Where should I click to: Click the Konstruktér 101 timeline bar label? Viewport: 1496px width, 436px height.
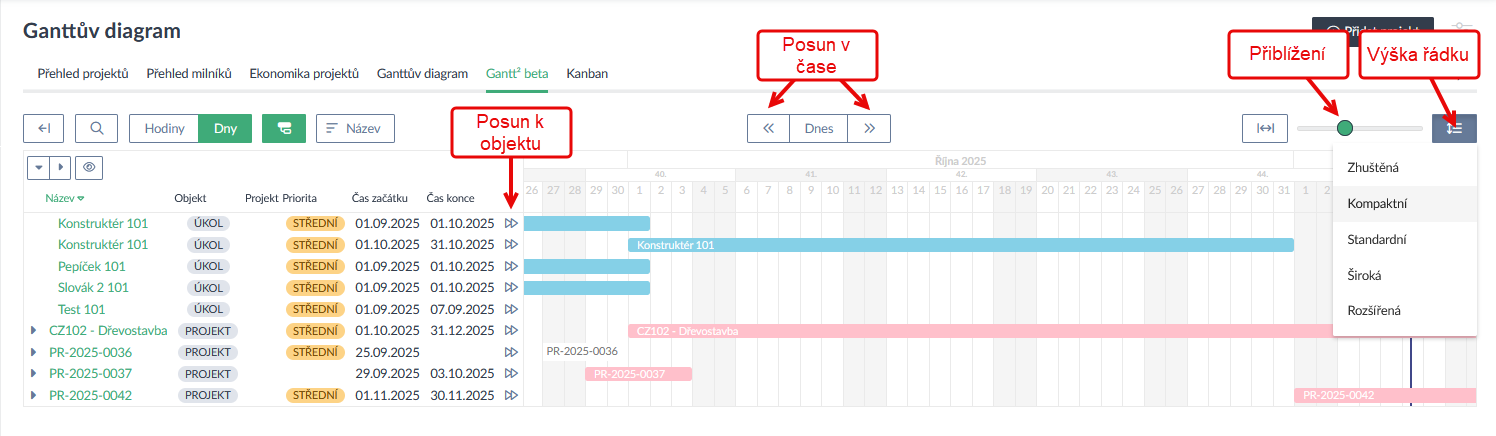676,245
